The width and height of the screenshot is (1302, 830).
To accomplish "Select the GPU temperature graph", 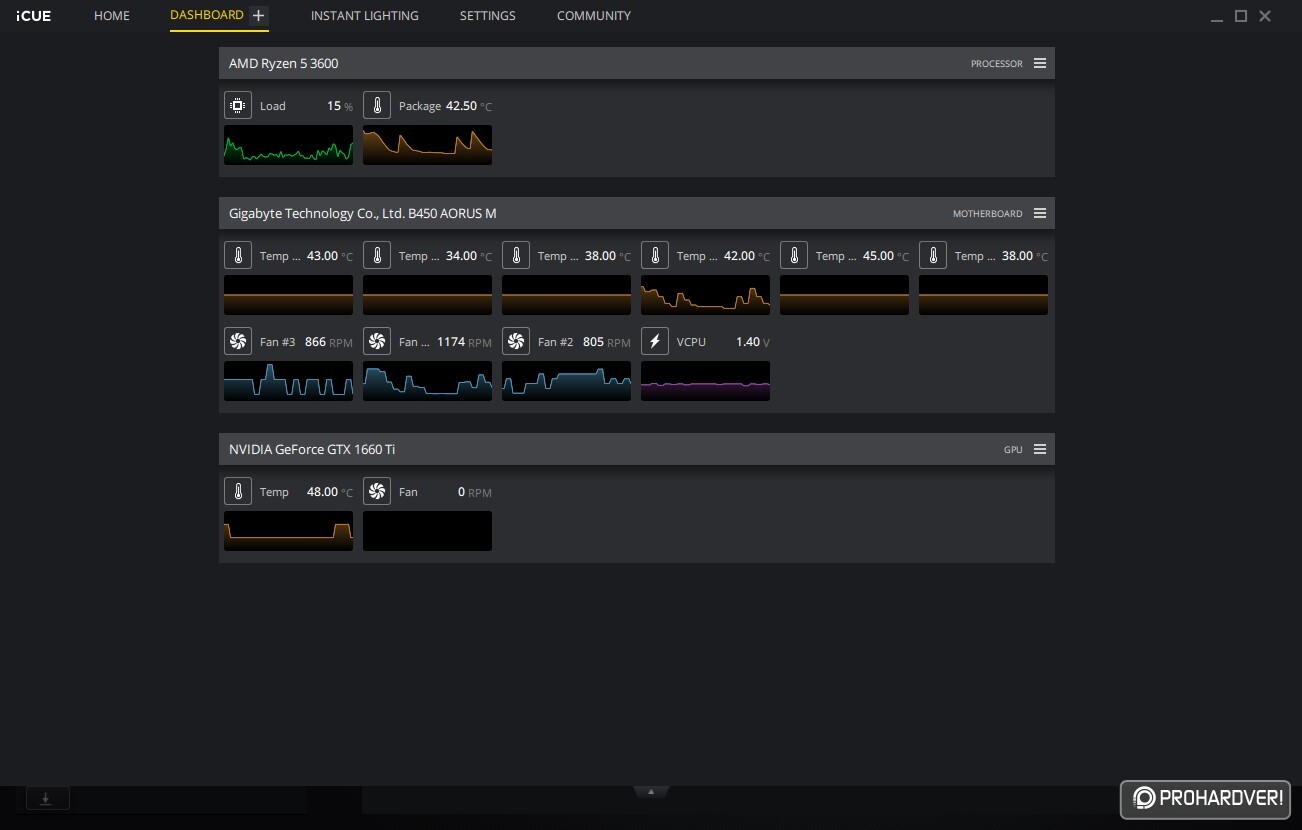I will pyautogui.click(x=288, y=531).
